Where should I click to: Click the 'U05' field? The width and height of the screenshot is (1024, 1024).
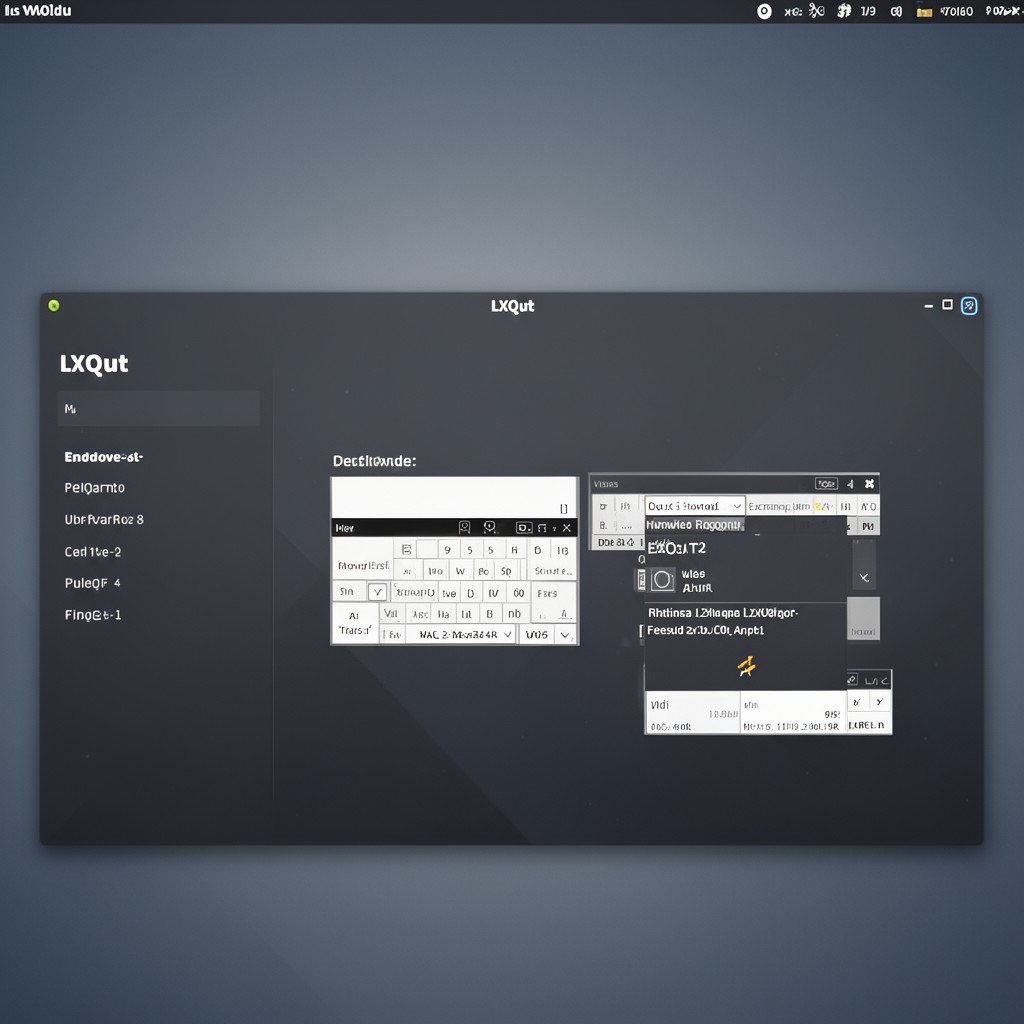point(537,635)
